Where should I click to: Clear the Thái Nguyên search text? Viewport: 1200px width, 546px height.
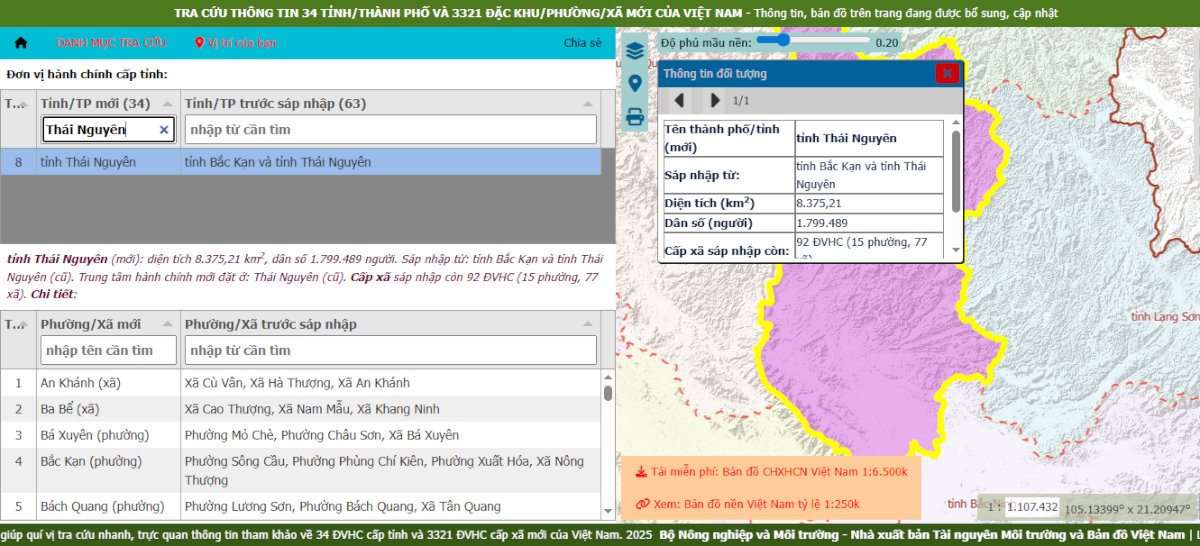click(164, 130)
